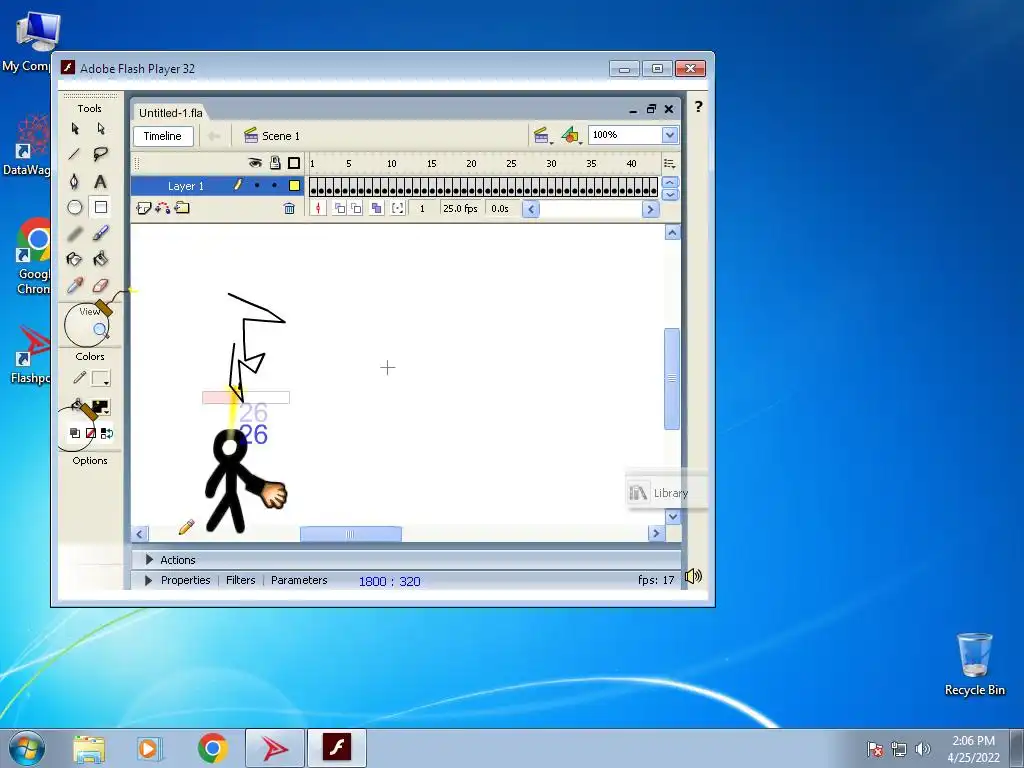Viewport: 1024px width, 768px height.
Task: Select the Paint Bucket tool
Action: click(101, 259)
